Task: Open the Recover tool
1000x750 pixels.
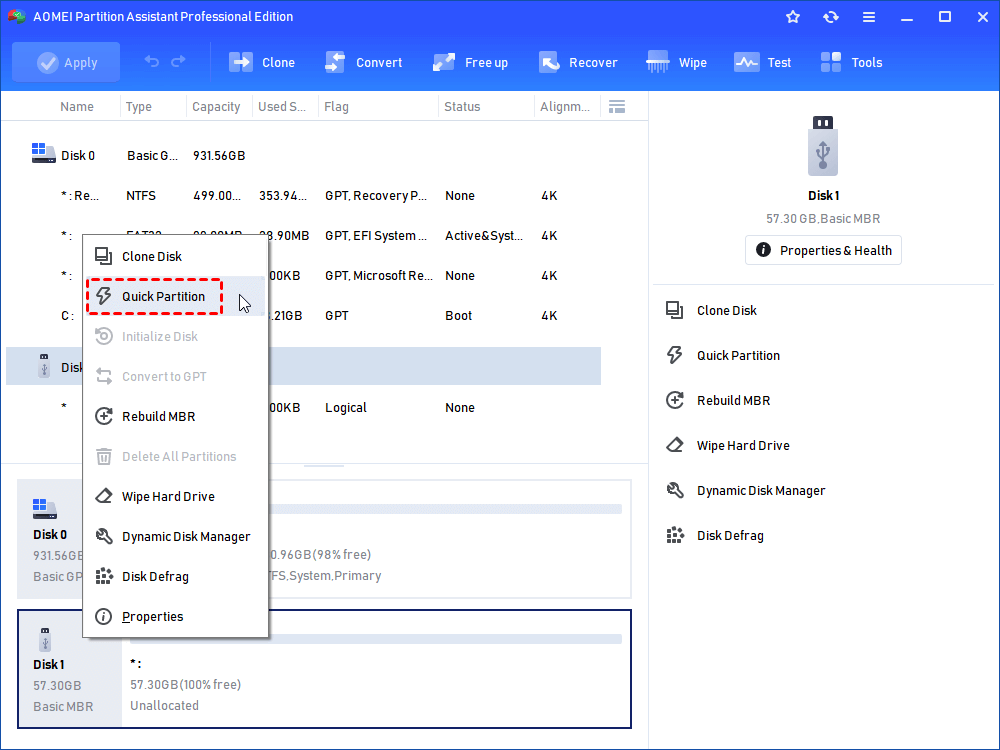Action: [578, 62]
